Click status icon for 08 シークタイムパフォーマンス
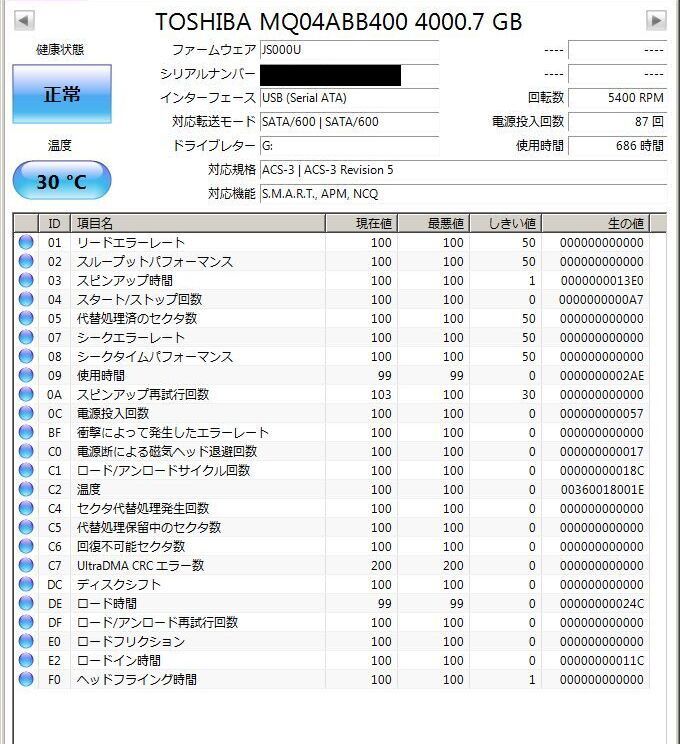The image size is (680, 744). (x=26, y=356)
